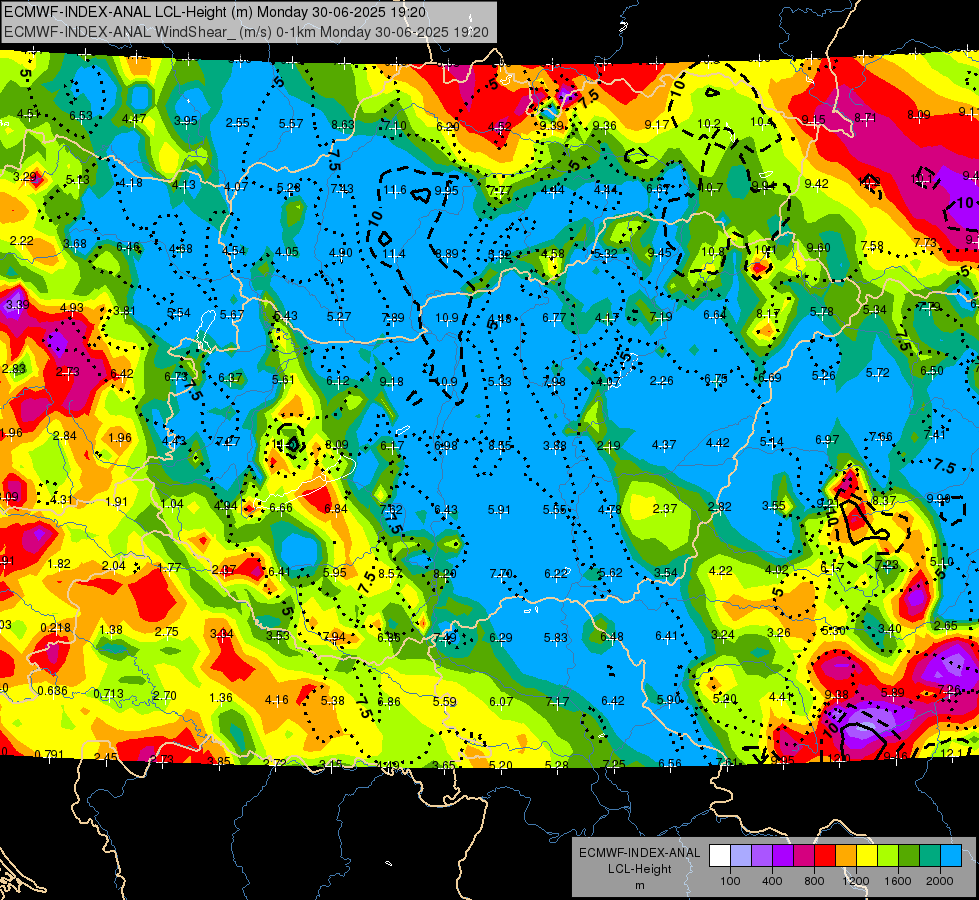Click grid point value 7.17
The height and width of the screenshot is (900, 979).
coord(557,702)
